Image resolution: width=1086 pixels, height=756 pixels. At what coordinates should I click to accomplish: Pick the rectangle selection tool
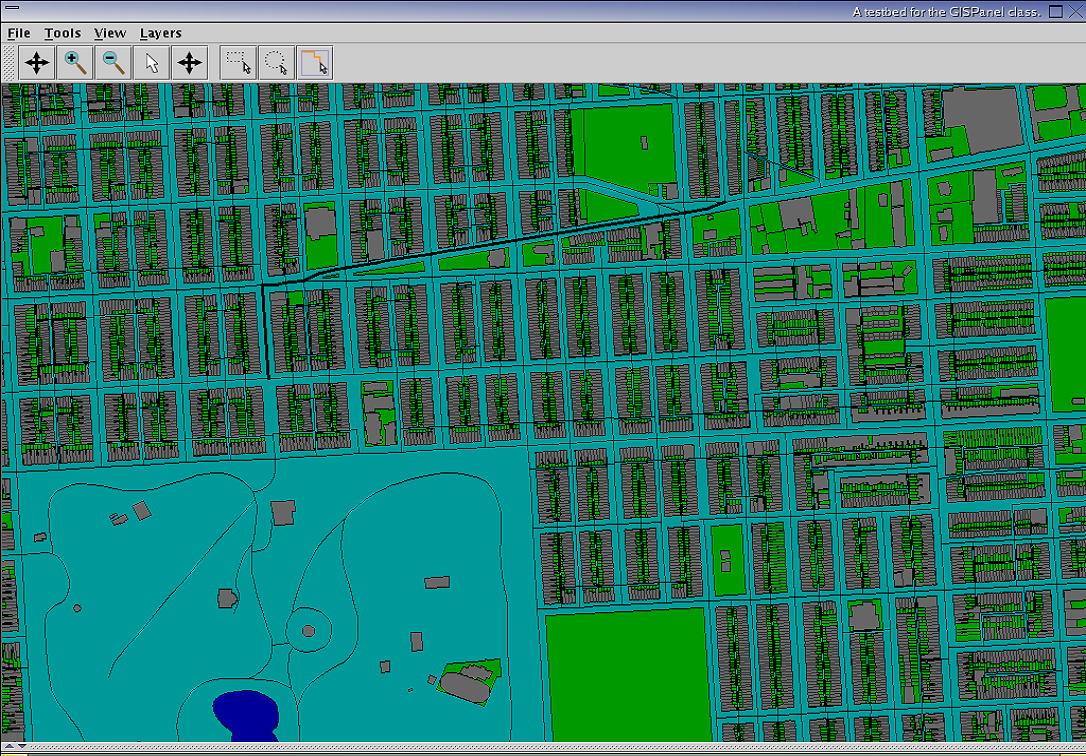pyautogui.click(x=239, y=63)
